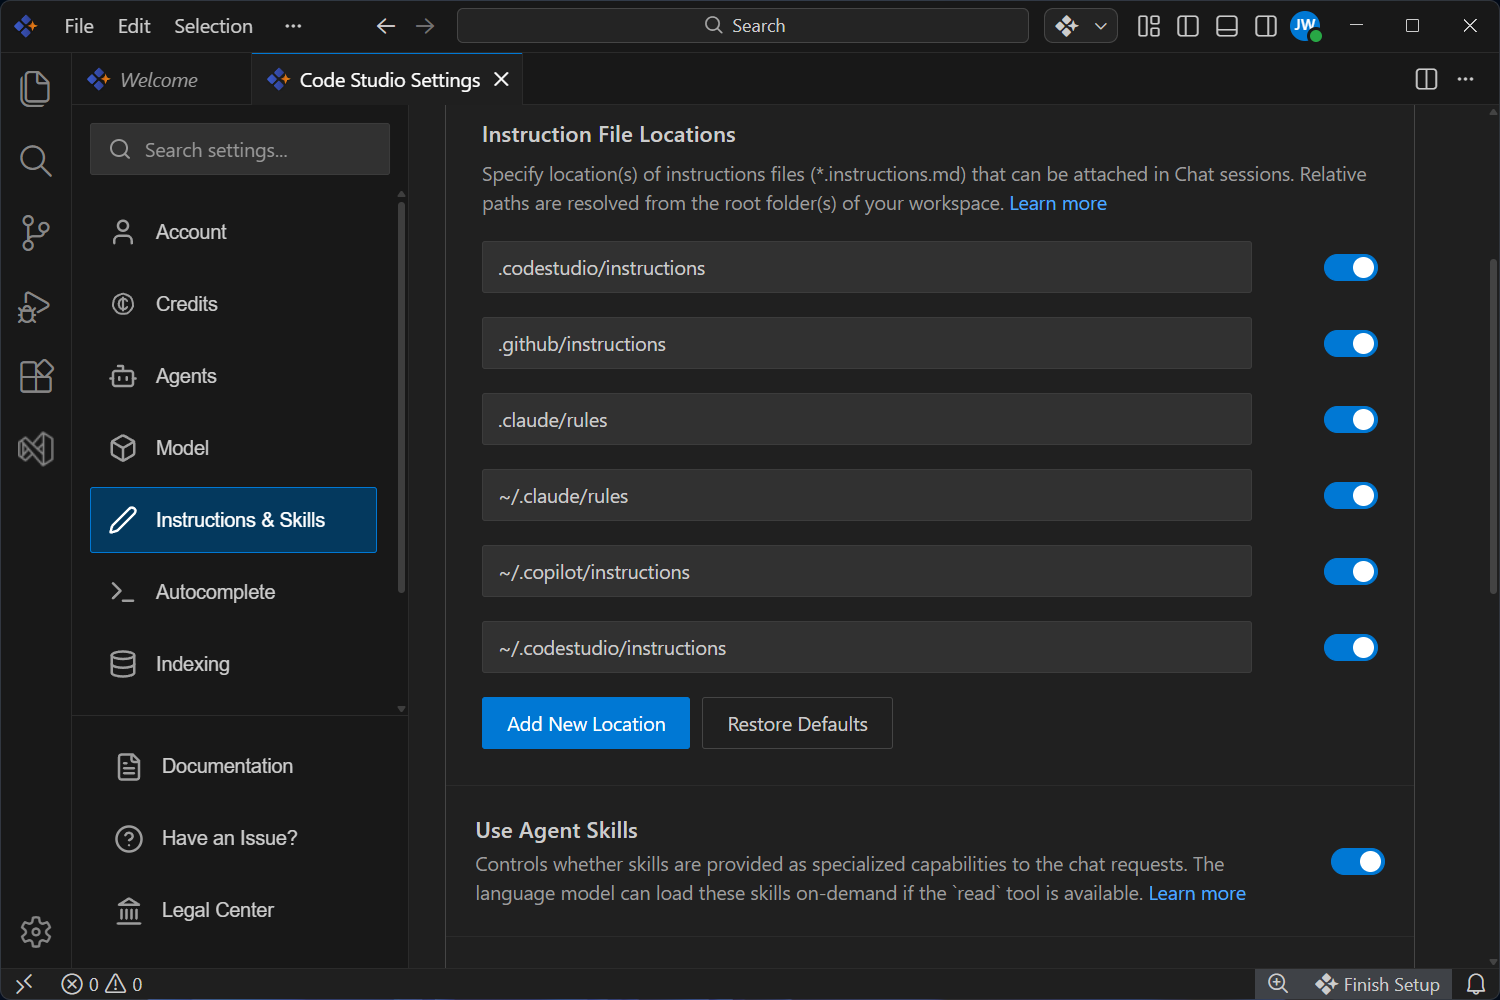Open errors and warnings in status bar
This screenshot has width=1500, height=1000.
coord(102,984)
